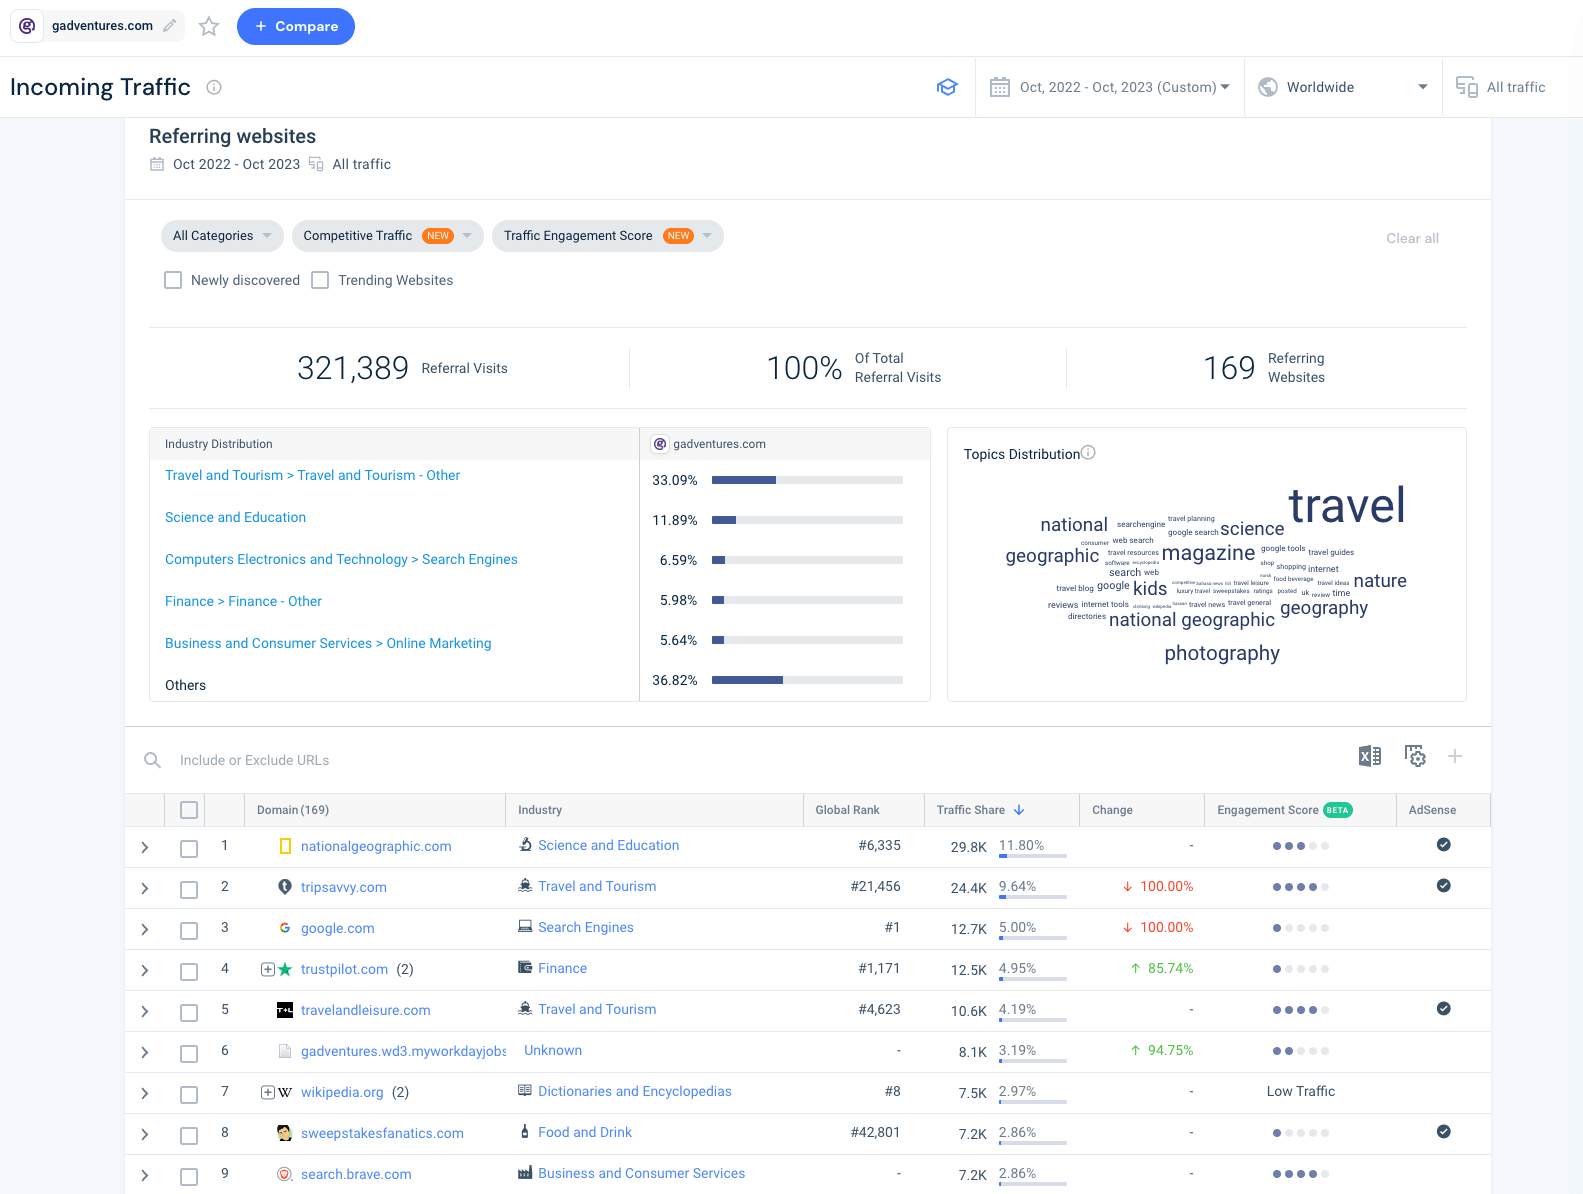
Task: Click the Trustpilot green star favicon
Action: [x=285, y=969]
